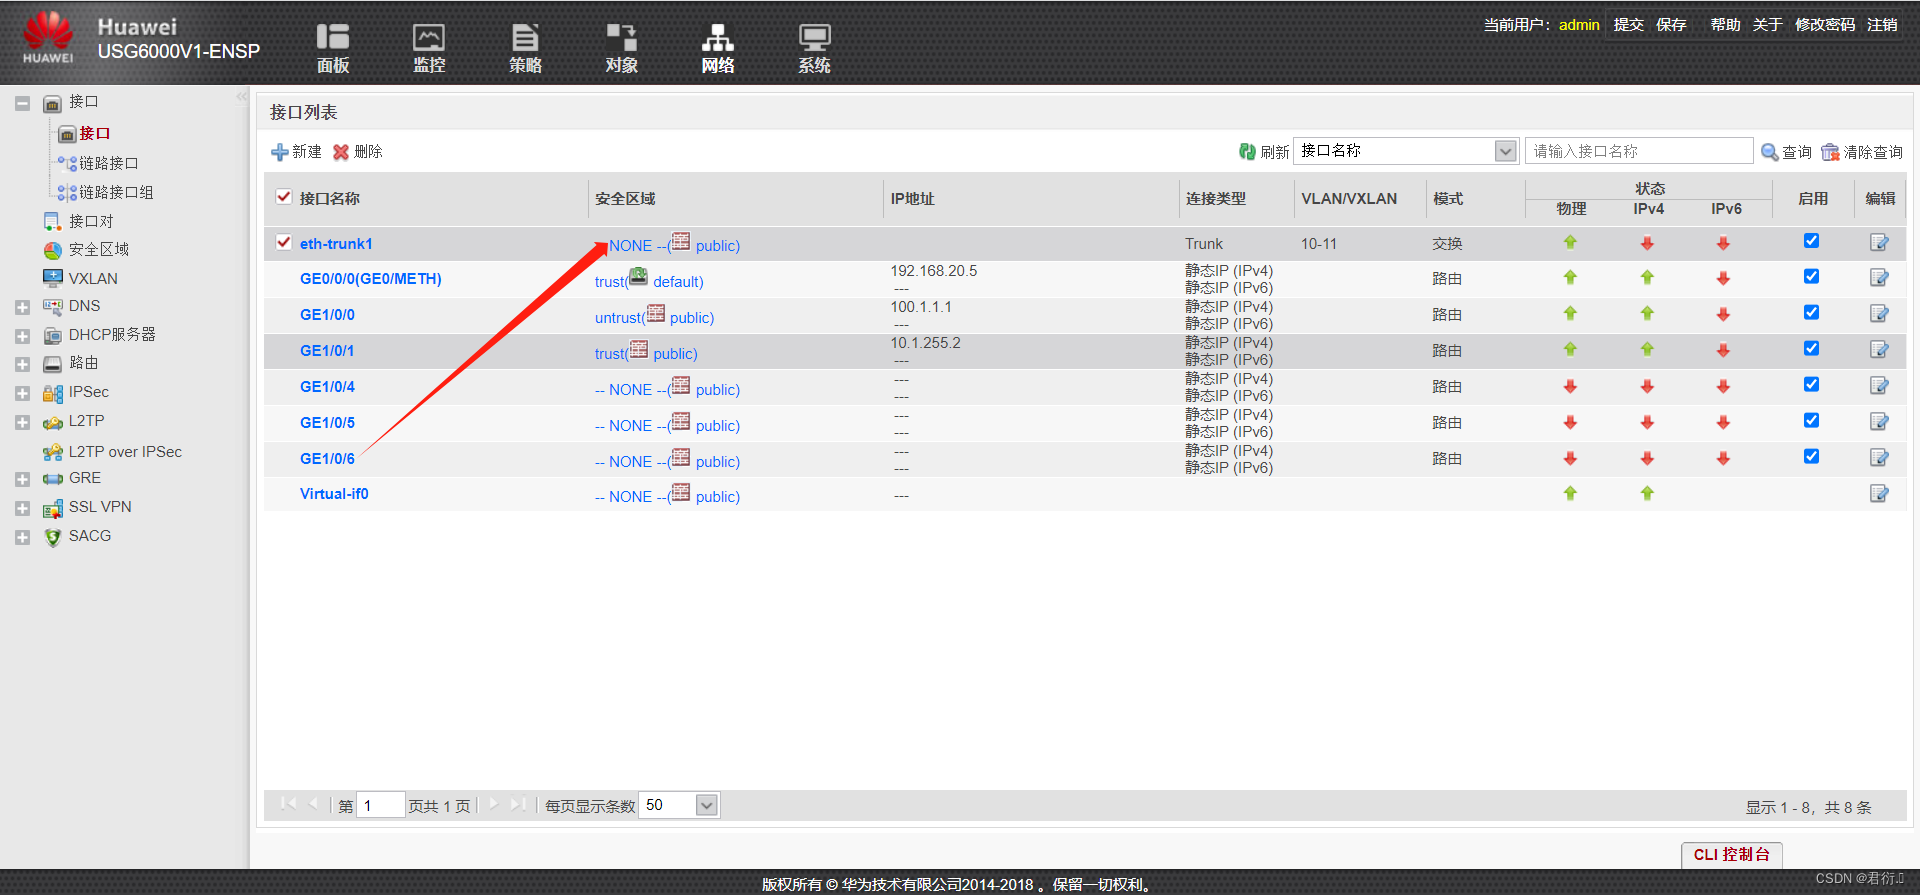Open the GE1/0/1 interface link
The height and width of the screenshot is (895, 1920).
pyautogui.click(x=327, y=350)
